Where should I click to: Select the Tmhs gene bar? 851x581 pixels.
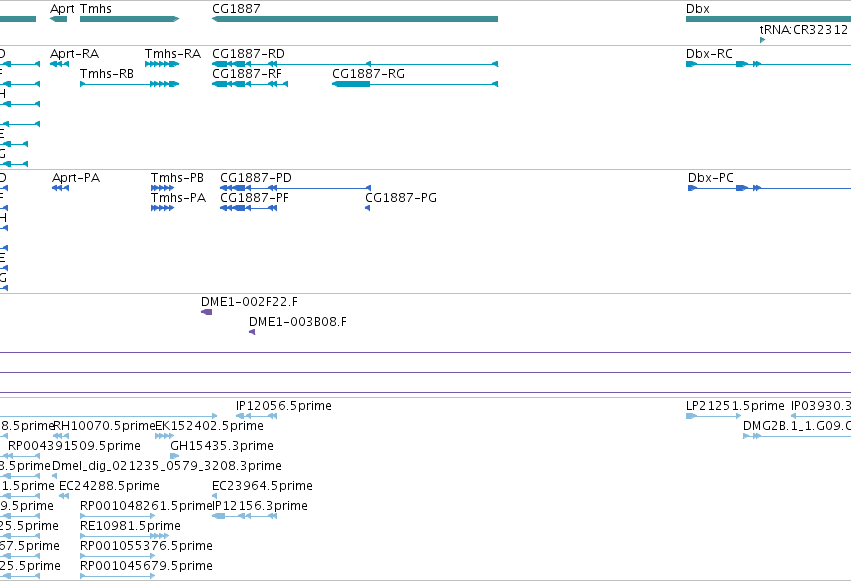(129, 19)
